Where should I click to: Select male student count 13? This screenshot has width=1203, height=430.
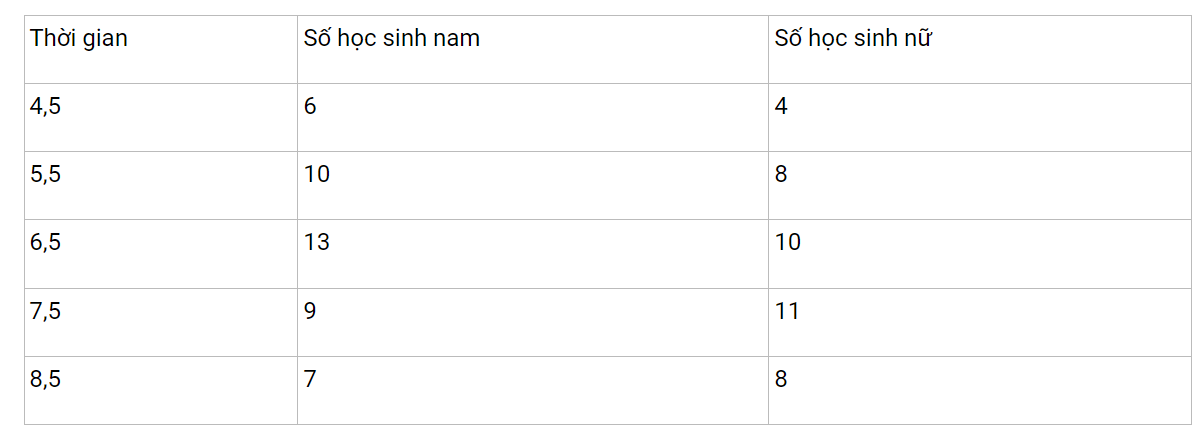[x=317, y=242]
